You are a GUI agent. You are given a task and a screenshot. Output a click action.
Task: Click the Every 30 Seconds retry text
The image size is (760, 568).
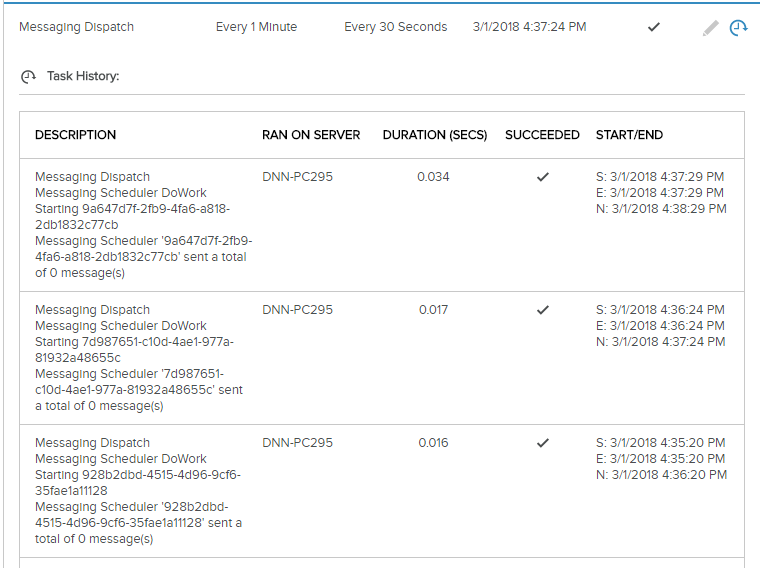point(396,27)
